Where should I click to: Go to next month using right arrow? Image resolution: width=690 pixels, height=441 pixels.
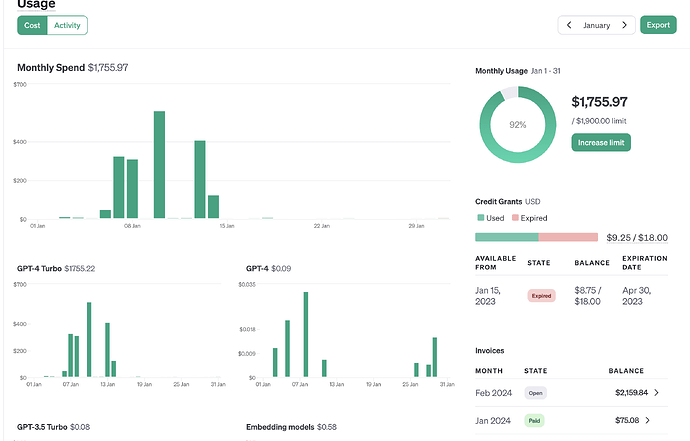pos(624,25)
